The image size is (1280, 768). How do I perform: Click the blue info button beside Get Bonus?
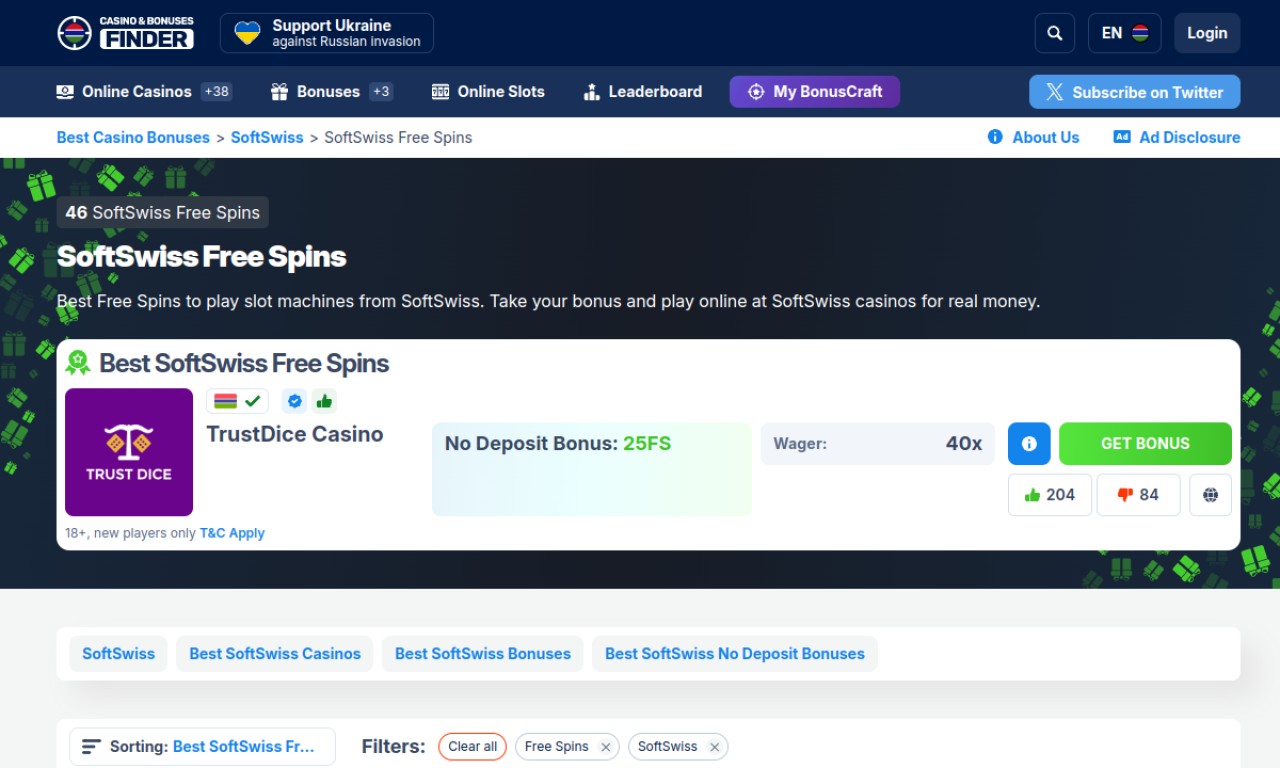tap(1029, 444)
